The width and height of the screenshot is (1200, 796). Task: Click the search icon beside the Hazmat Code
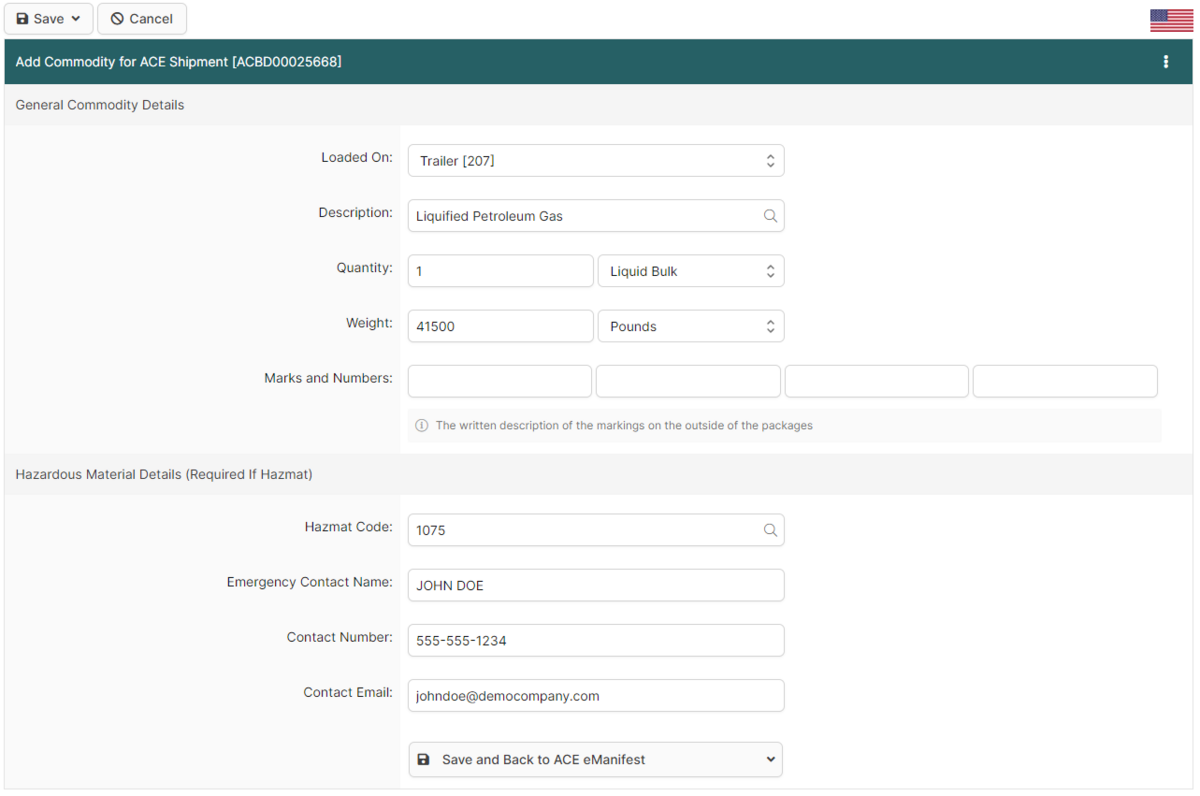point(770,530)
